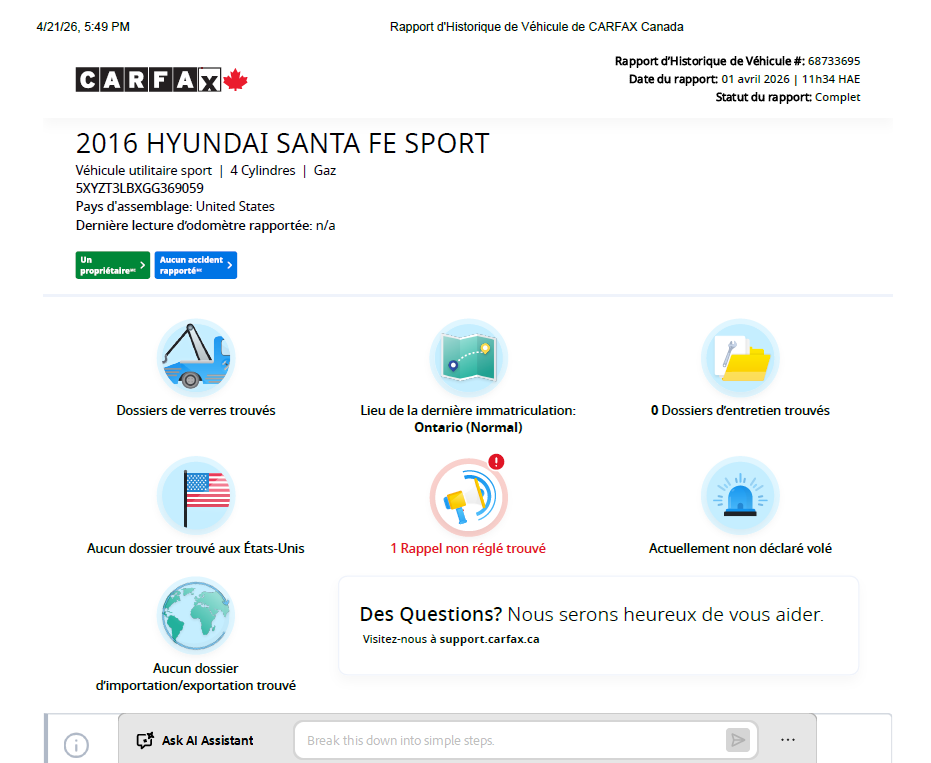Focus the 'Break this down into simple steps' field
The image size is (931, 763).
510,741
